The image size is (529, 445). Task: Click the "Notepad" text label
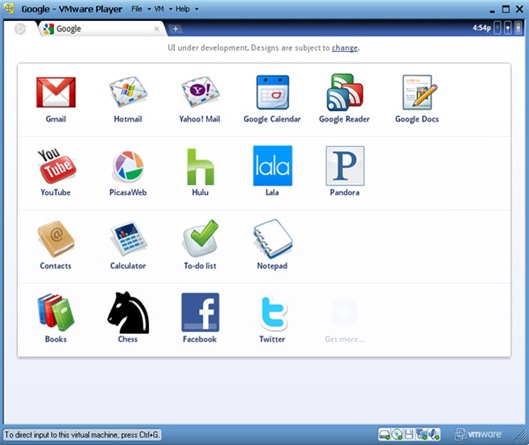pos(272,266)
